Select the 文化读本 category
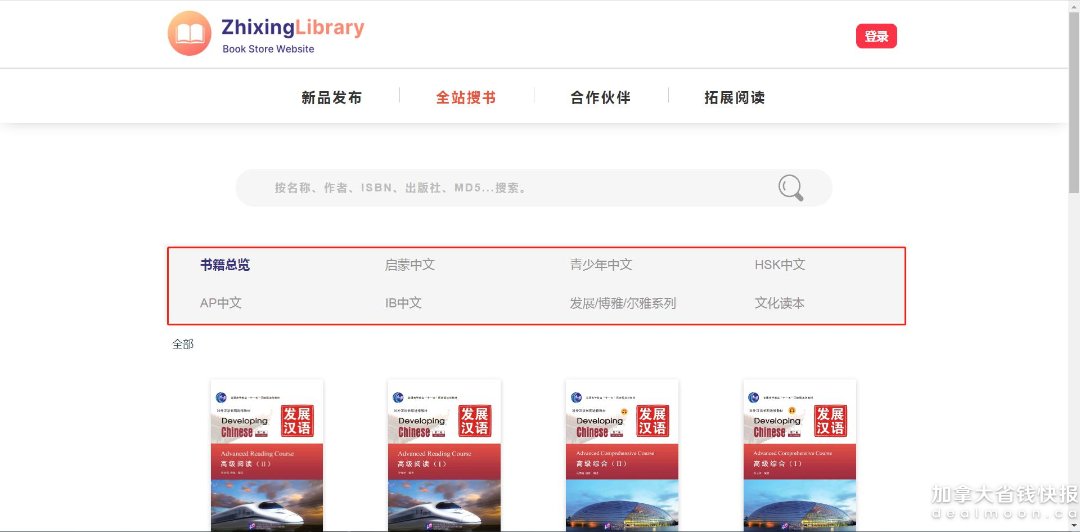The width and height of the screenshot is (1080, 532). pos(779,303)
